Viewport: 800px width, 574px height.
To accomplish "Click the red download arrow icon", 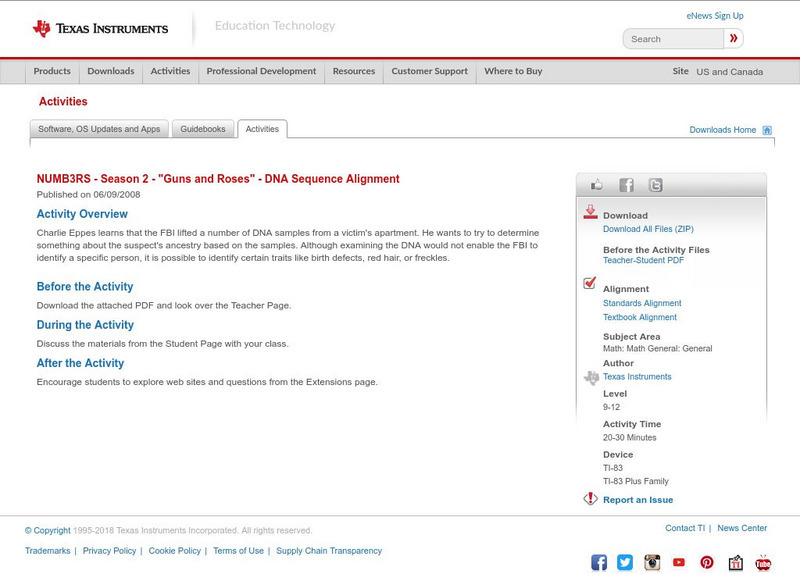I will [x=590, y=212].
